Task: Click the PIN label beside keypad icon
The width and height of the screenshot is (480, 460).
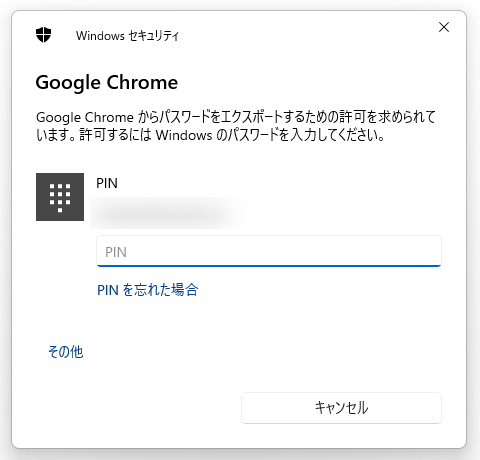Action: pos(107,183)
